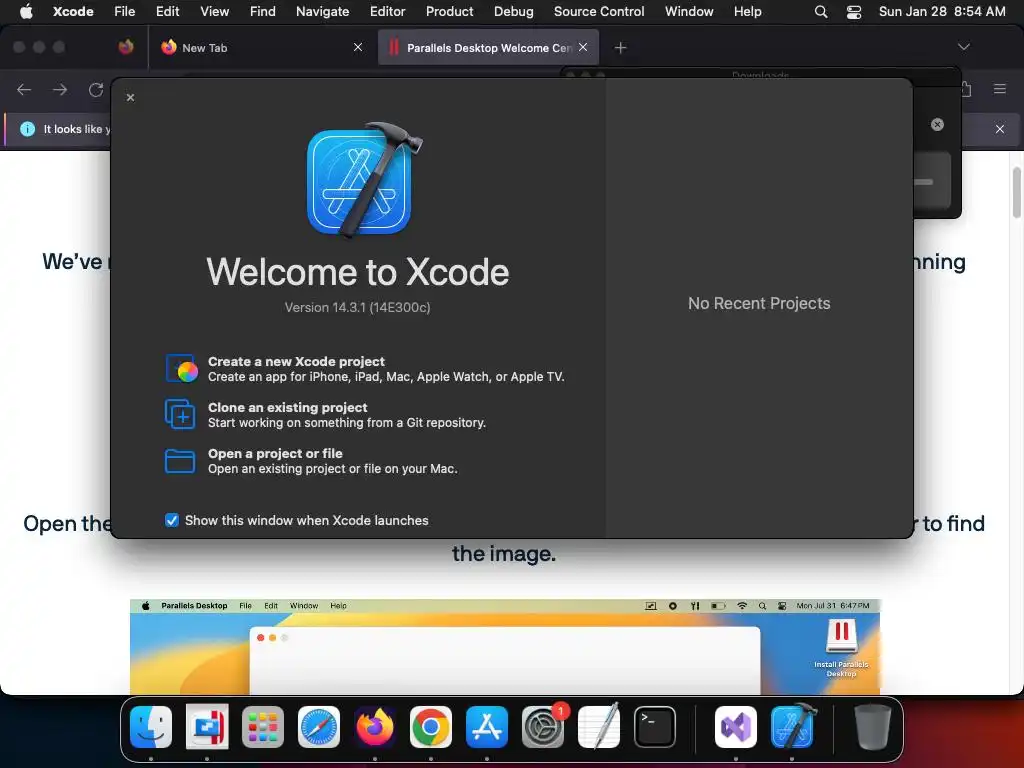Open a new Firefox tab with plus
The width and height of the screenshot is (1024, 768).
620,48
